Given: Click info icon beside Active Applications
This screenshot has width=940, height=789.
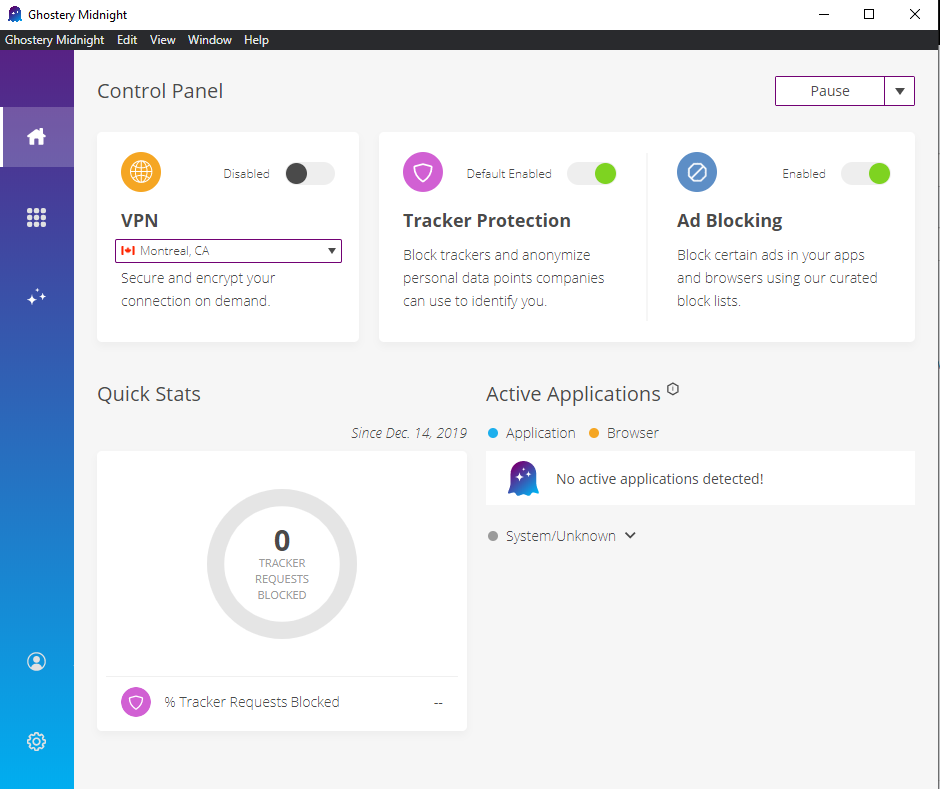Looking at the screenshot, I should 673,390.
